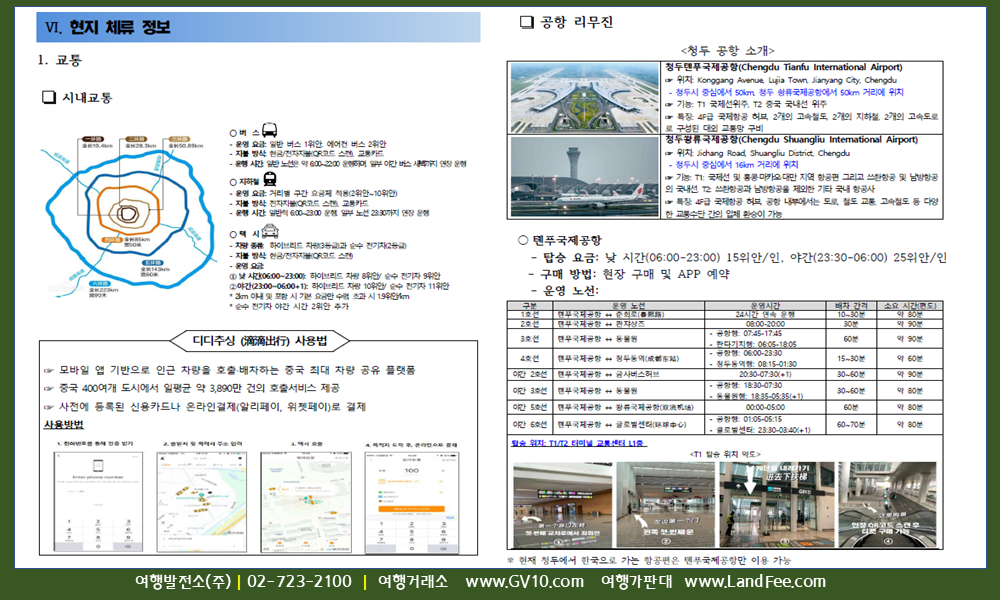This screenshot has width=1000, height=600.
Task: Select DiDi step 3 taxi call screenshot
Action: coord(306,501)
